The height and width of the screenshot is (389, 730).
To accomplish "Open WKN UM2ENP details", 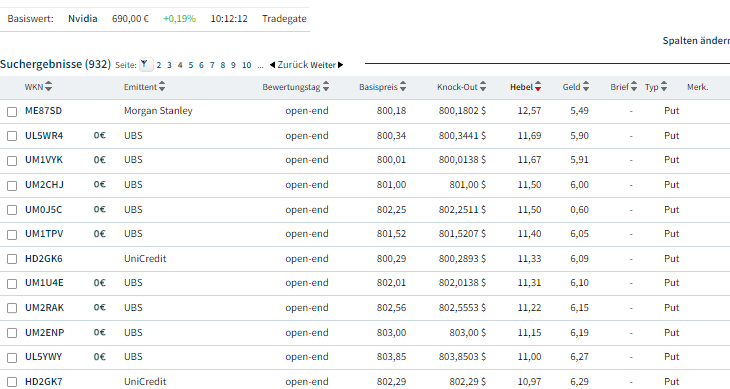I will point(45,332).
